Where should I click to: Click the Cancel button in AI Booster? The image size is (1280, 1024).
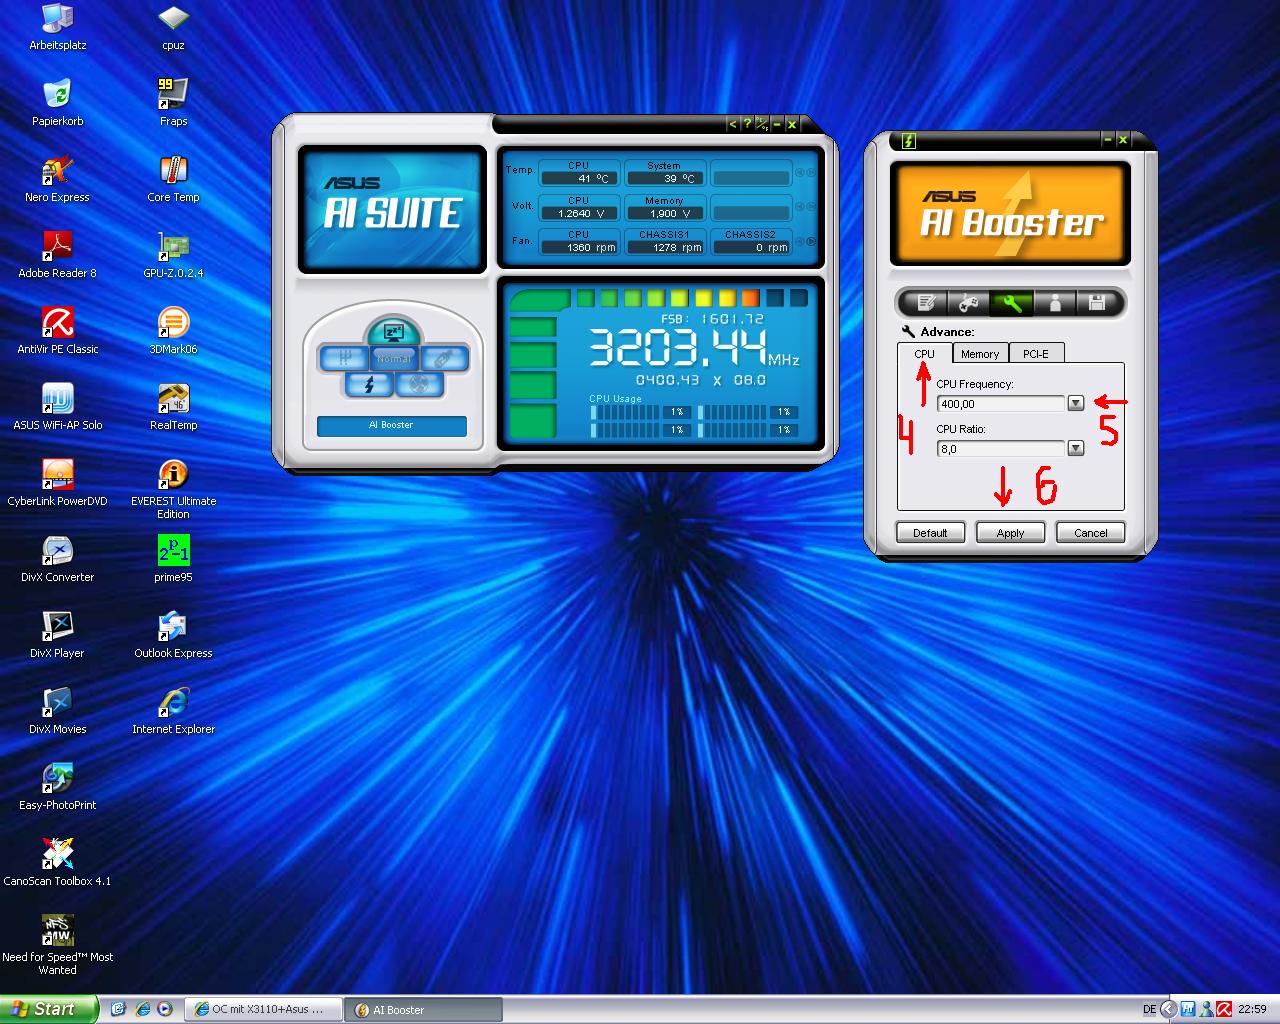click(1090, 533)
